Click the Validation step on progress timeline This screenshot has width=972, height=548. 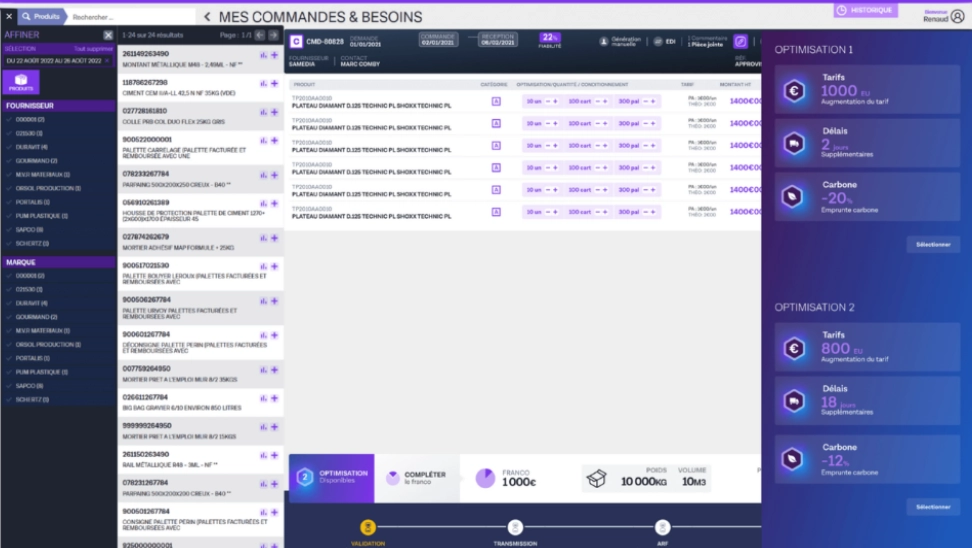pyautogui.click(x=368, y=528)
